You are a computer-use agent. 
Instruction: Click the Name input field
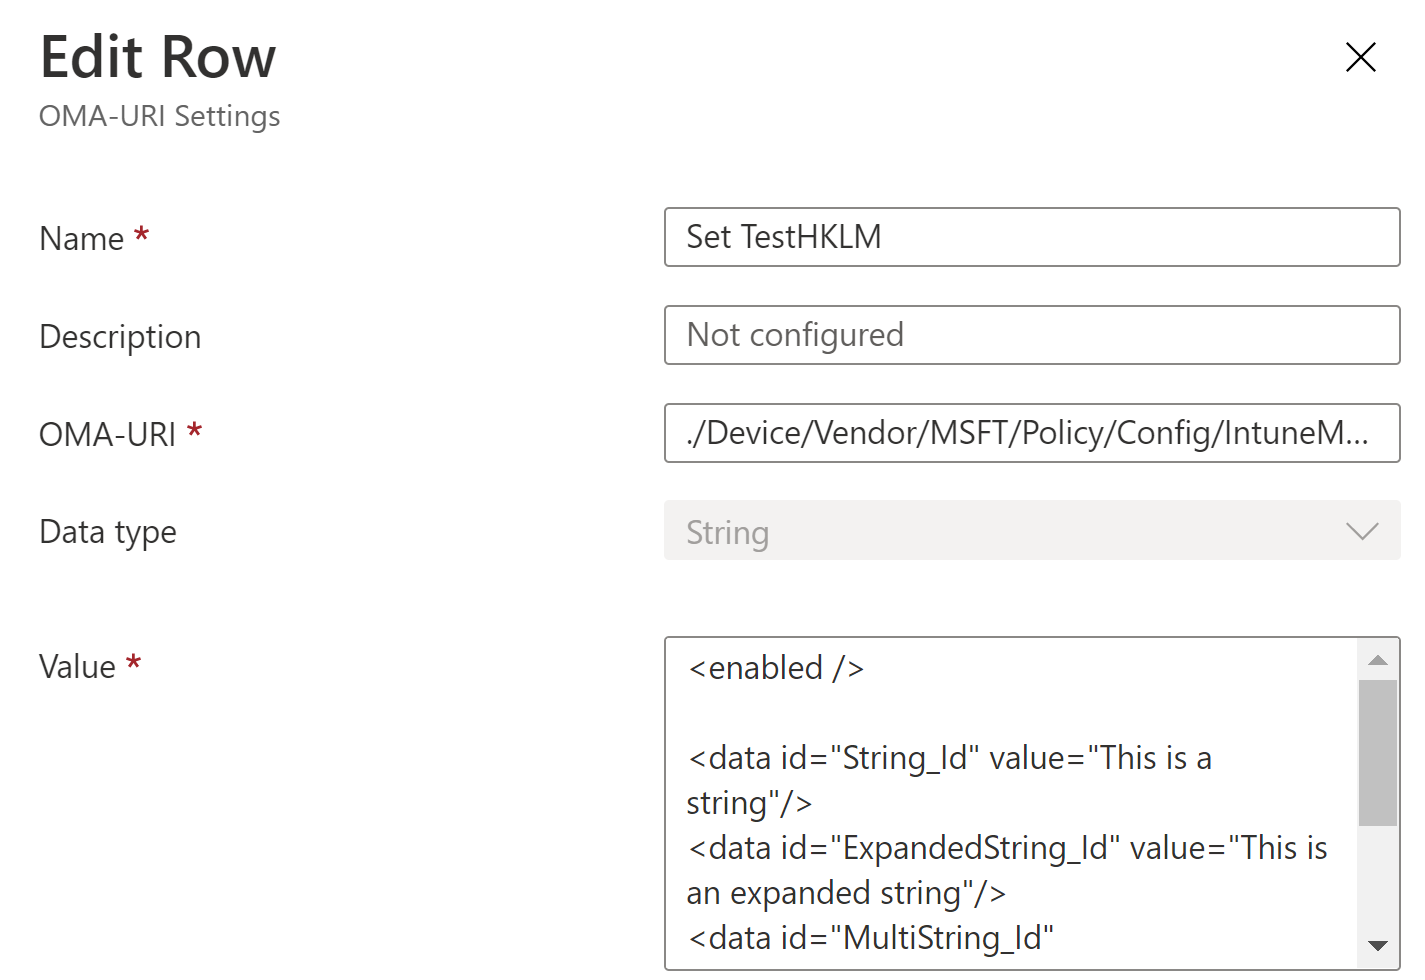[1031, 237]
